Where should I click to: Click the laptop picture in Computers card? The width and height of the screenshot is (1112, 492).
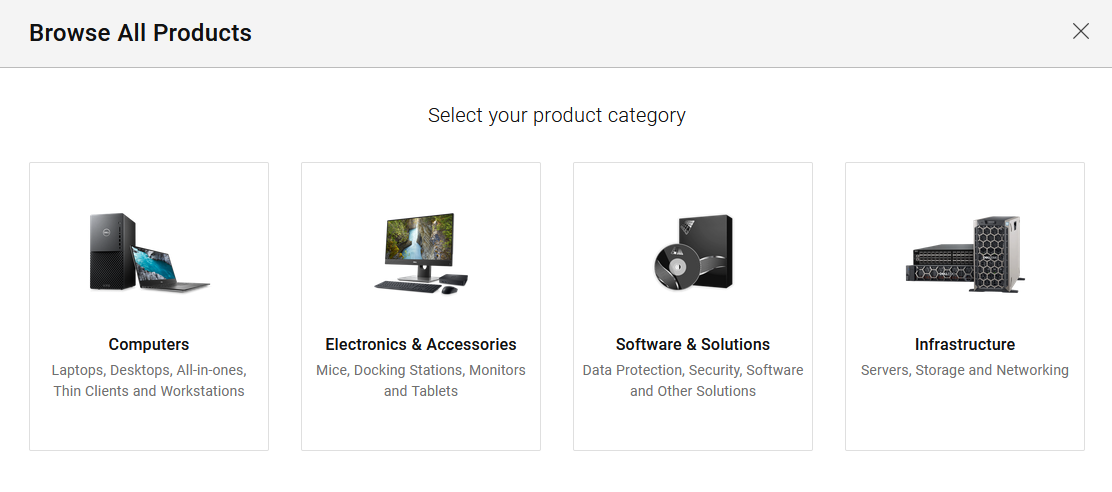[x=172, y=268]
